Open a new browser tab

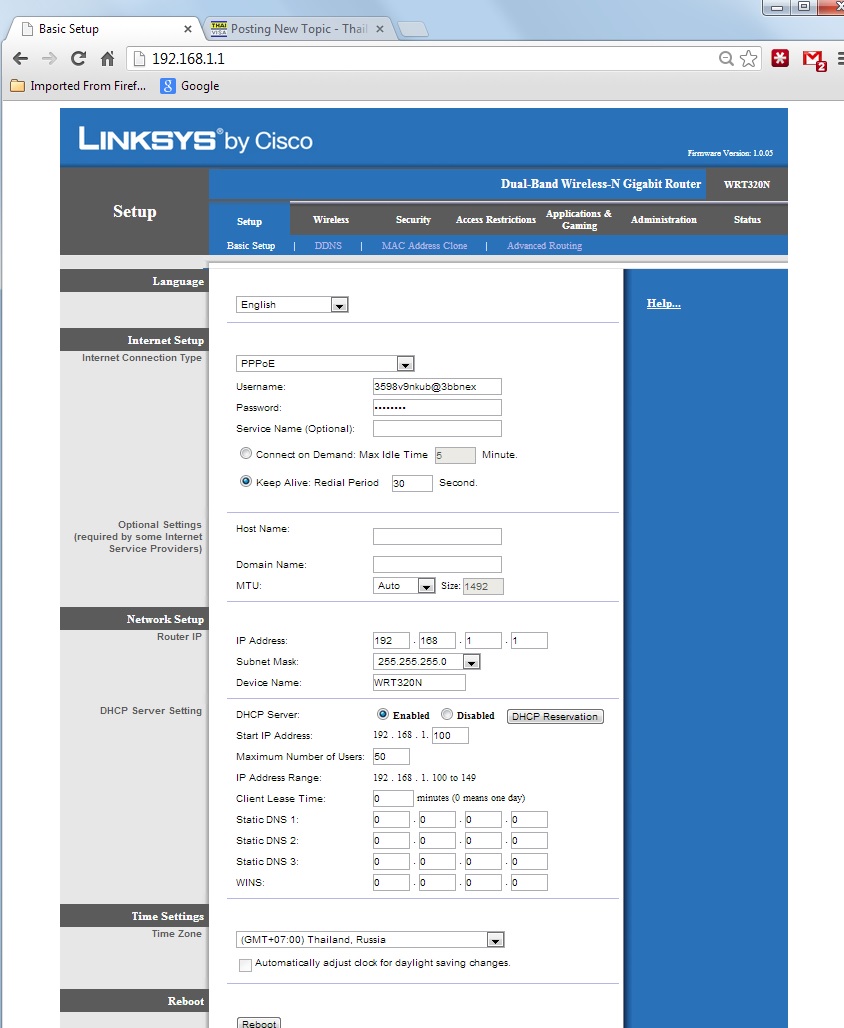[413, 29]
